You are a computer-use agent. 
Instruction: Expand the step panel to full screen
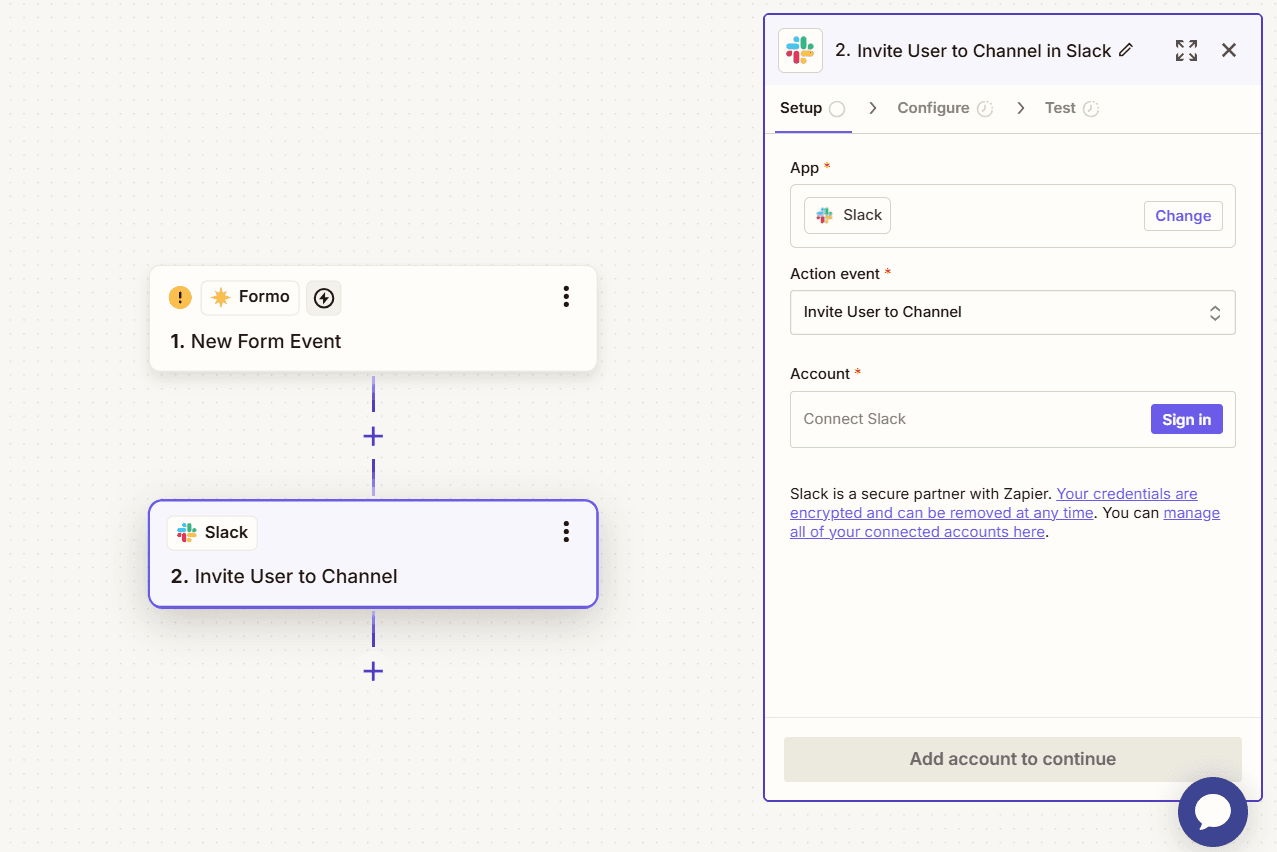tap(1186, 50)
